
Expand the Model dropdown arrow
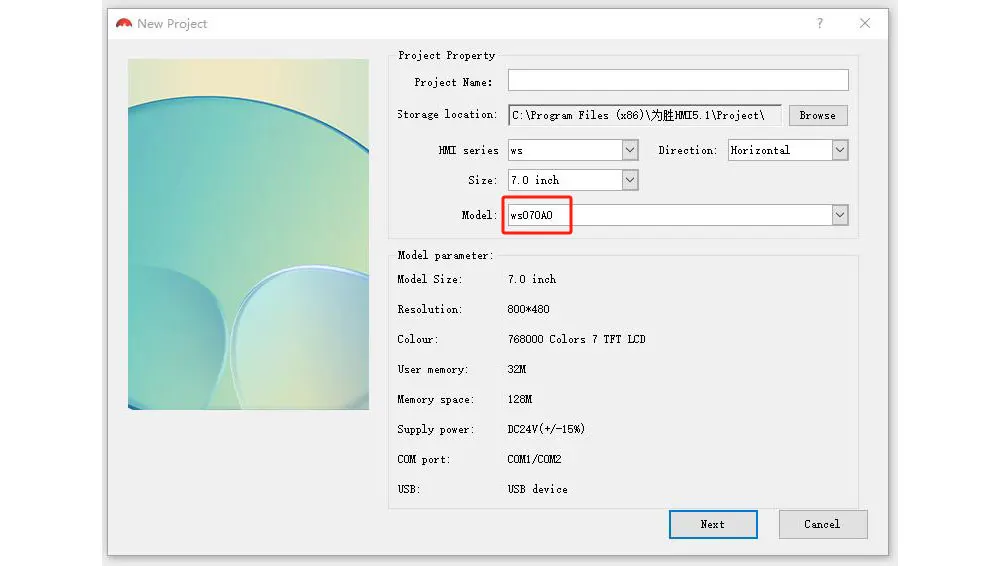(840, 215)
